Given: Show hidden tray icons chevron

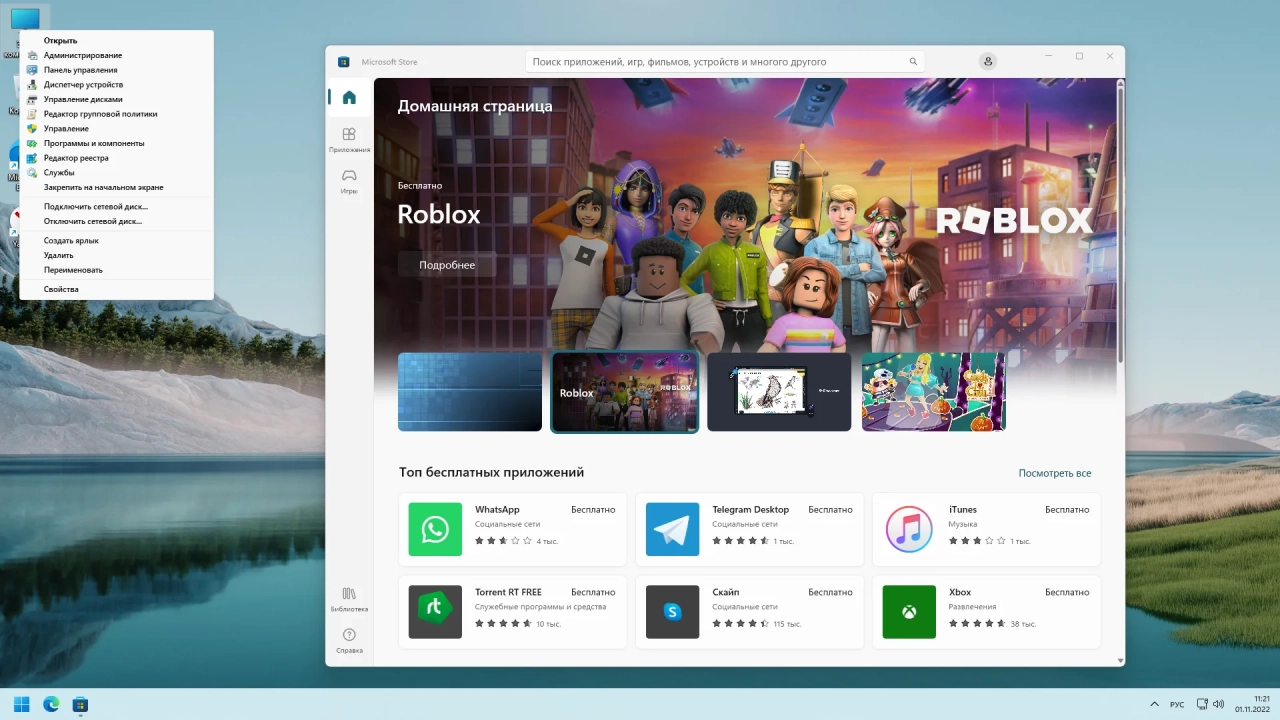Looking at the screenshot, I should point(1154,704).
